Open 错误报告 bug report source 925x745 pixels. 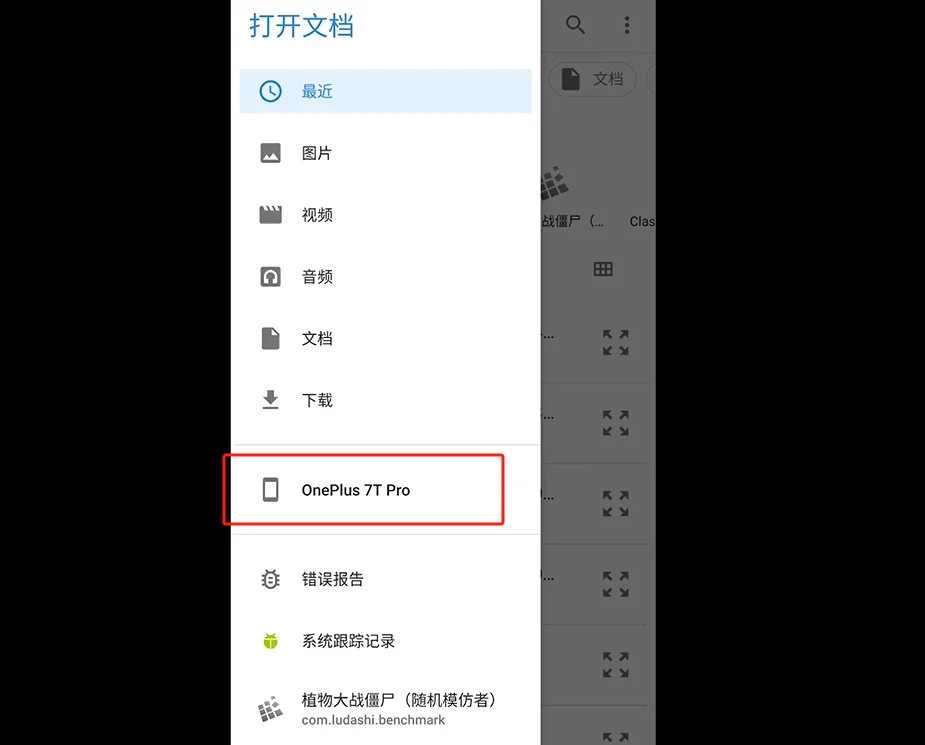coord(385,579)
